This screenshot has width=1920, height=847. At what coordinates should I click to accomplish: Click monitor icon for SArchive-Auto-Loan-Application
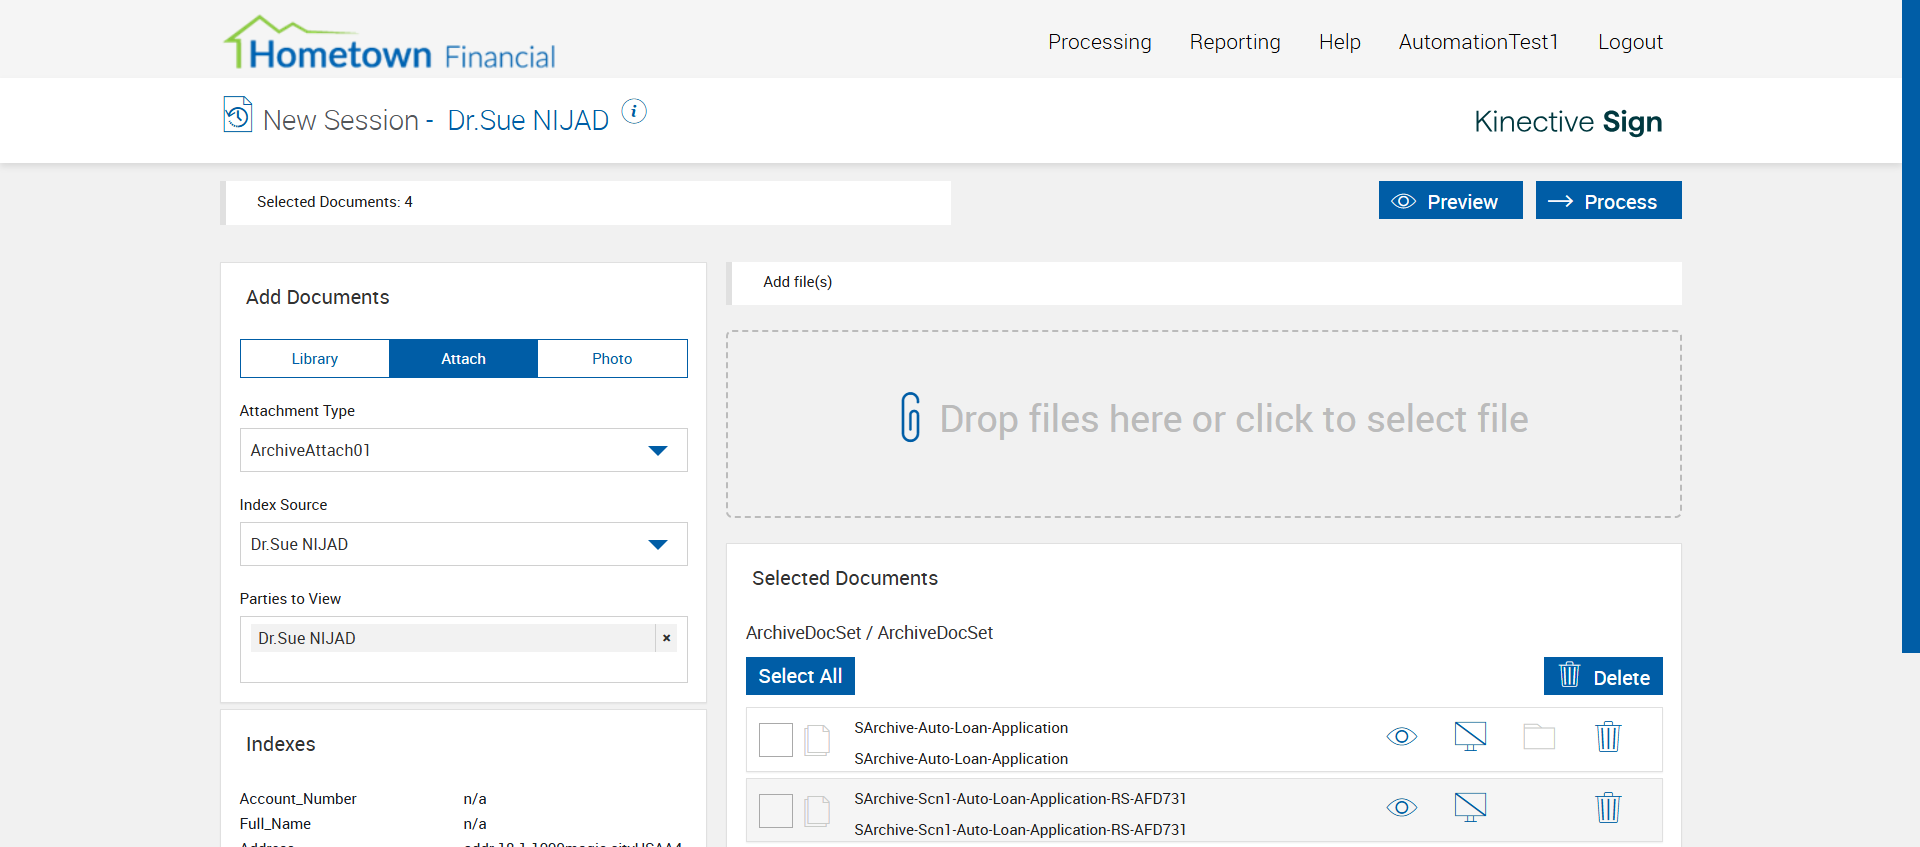[x=1470, y=737]
